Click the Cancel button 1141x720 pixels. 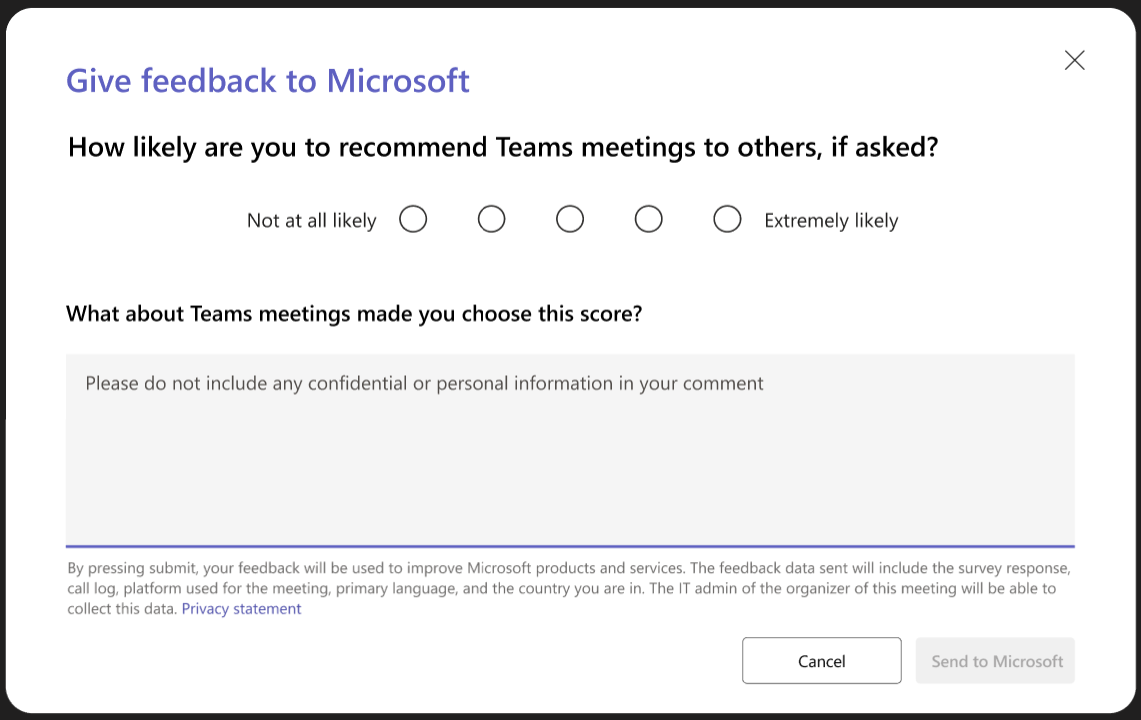(821, 660)
